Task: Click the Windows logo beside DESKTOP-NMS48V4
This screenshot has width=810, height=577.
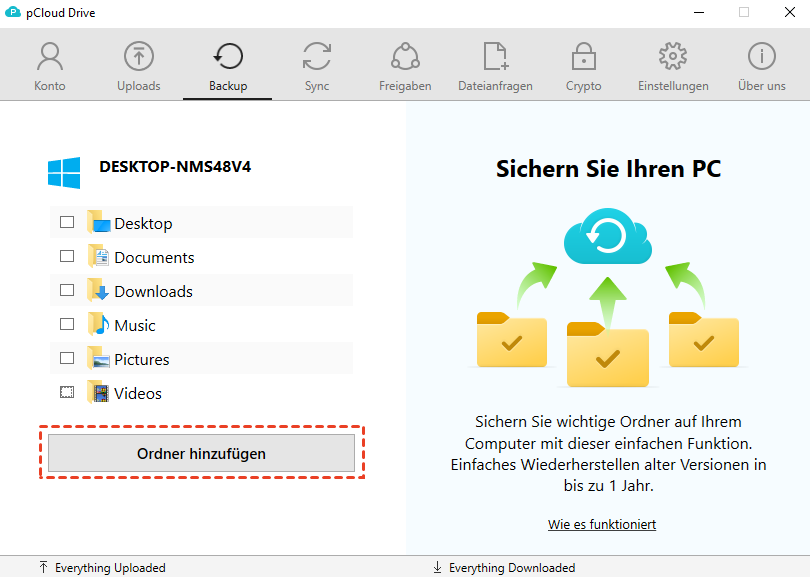Action: tap(64, 173)
